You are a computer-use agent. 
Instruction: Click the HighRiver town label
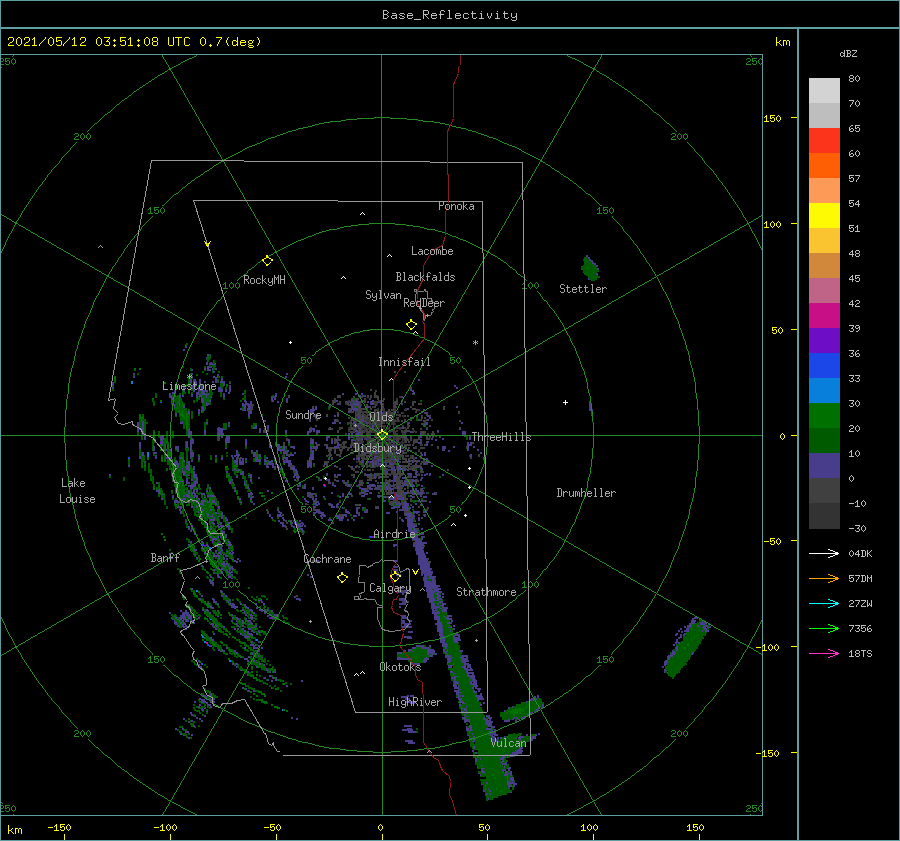click(415, 702)
